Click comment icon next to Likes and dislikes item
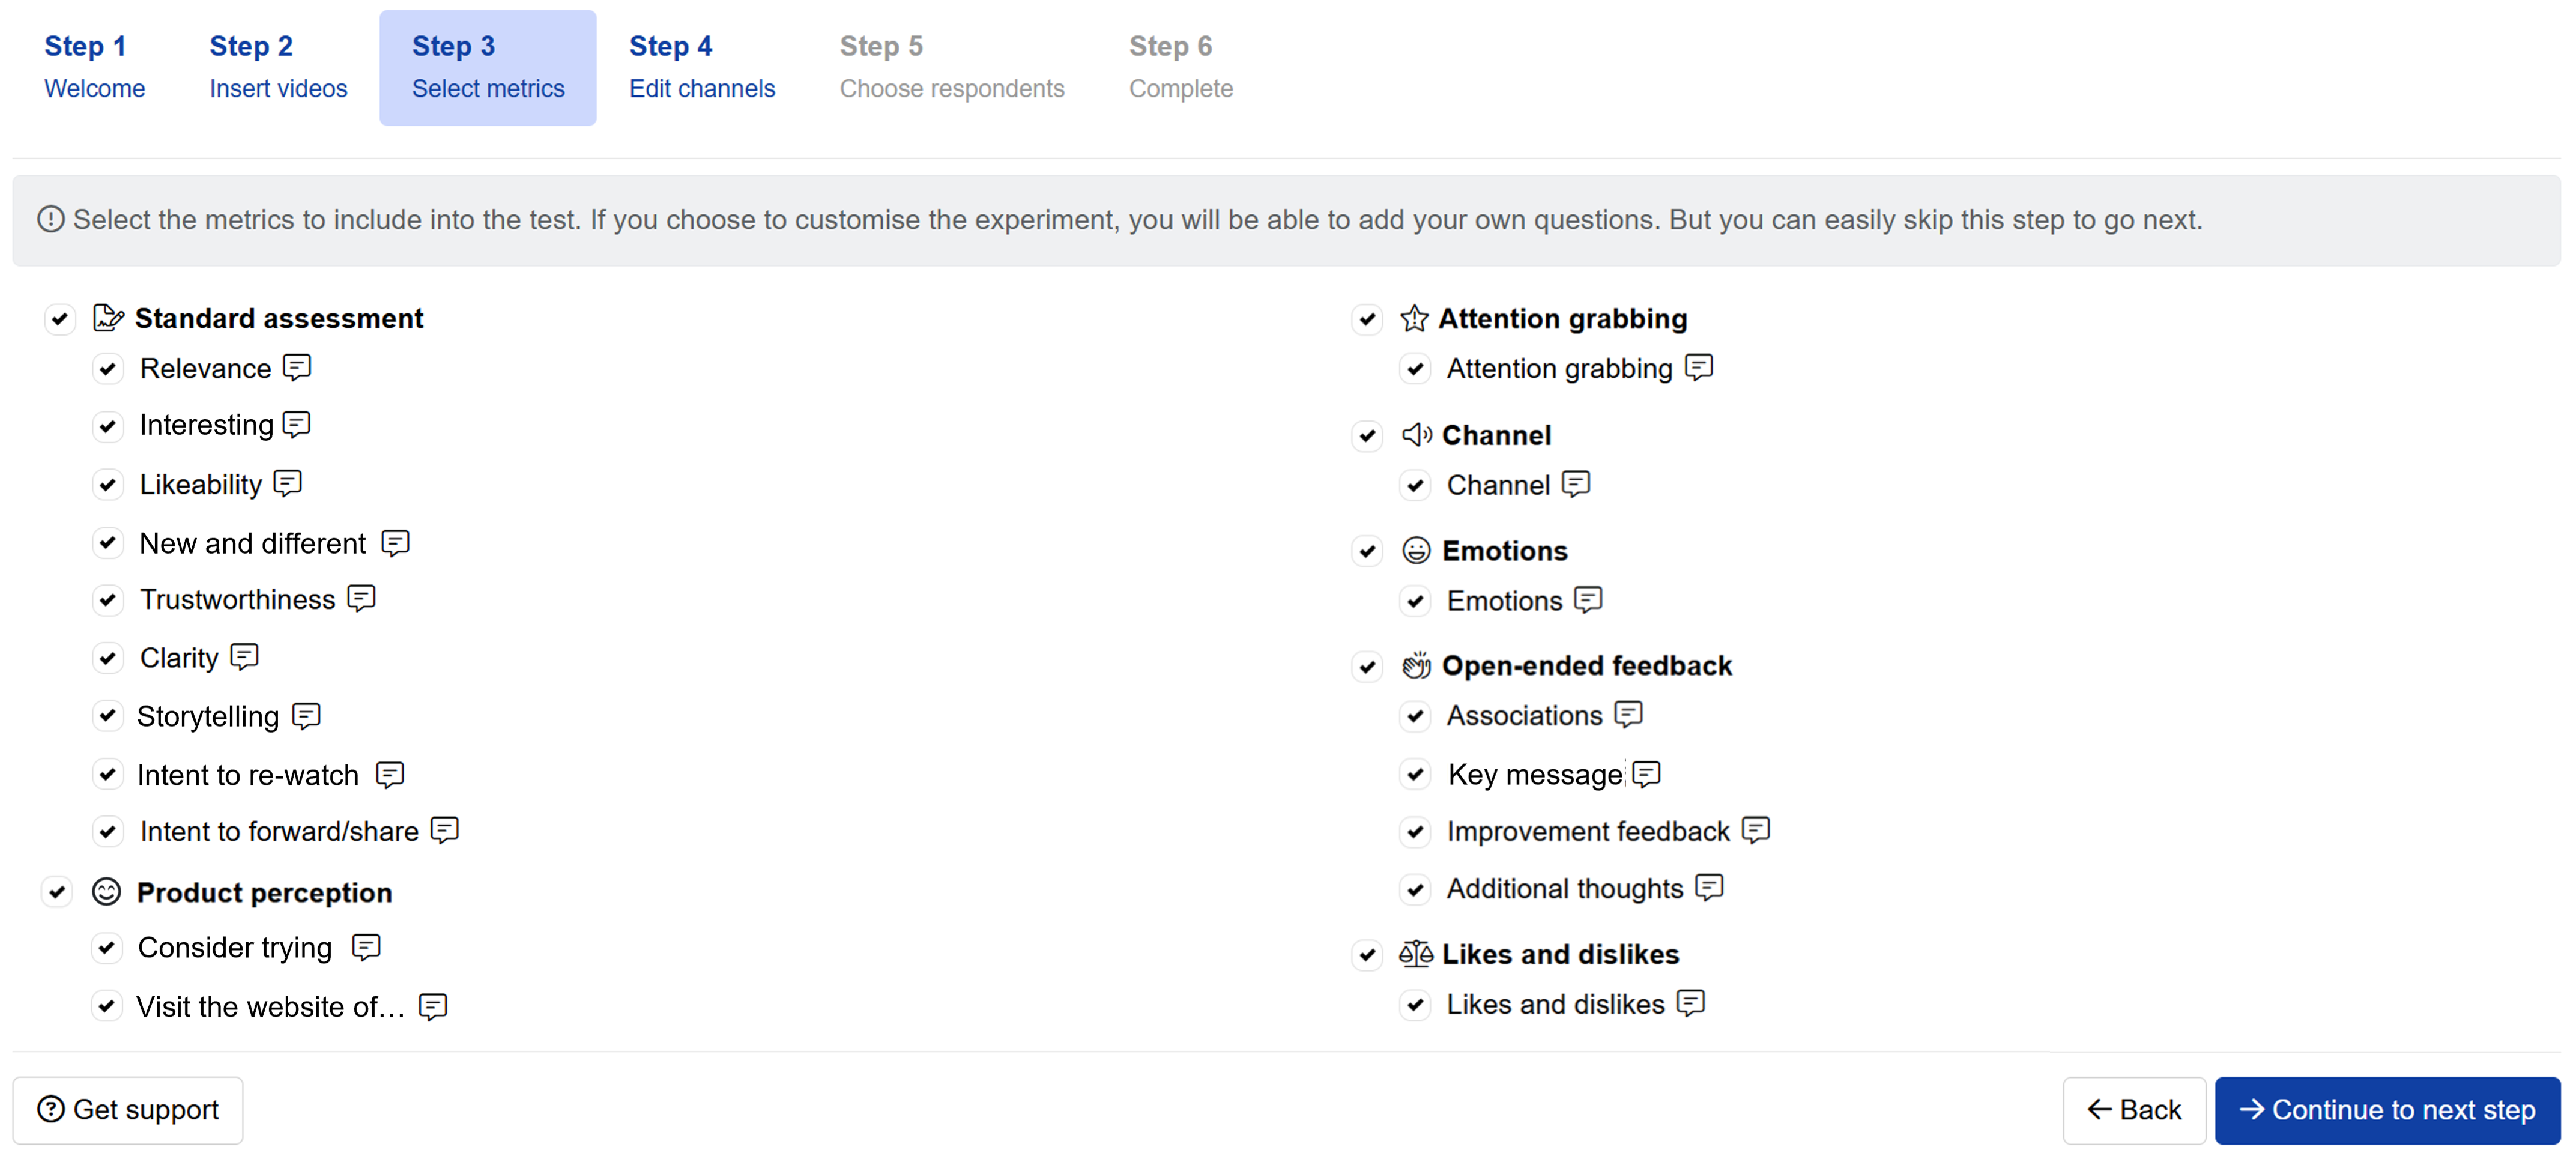Viewport: 2576px width, 1168px height. pyautogui.click(x=1690, y=1003)
